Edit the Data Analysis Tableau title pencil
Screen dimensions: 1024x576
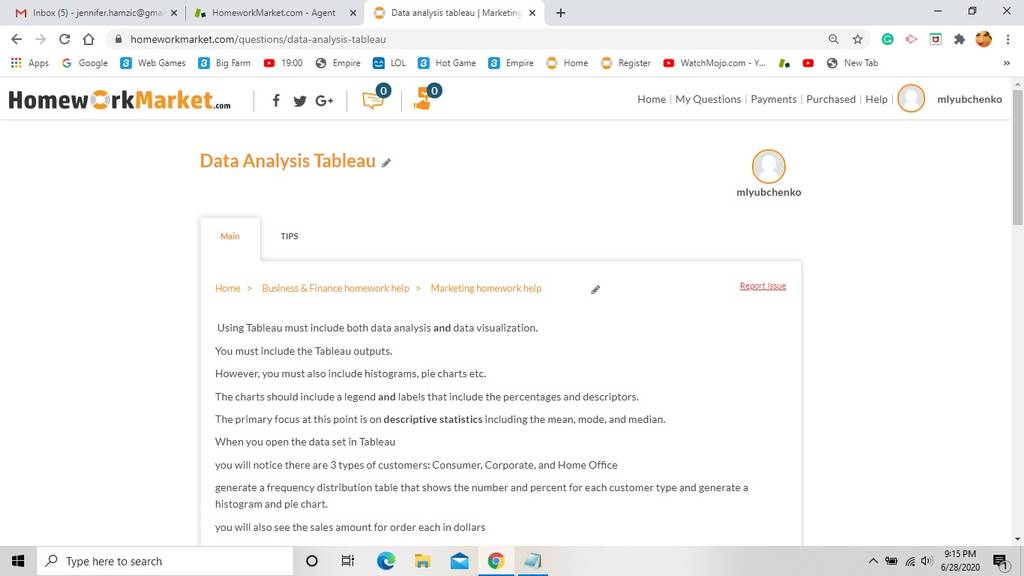coord(387,163)
